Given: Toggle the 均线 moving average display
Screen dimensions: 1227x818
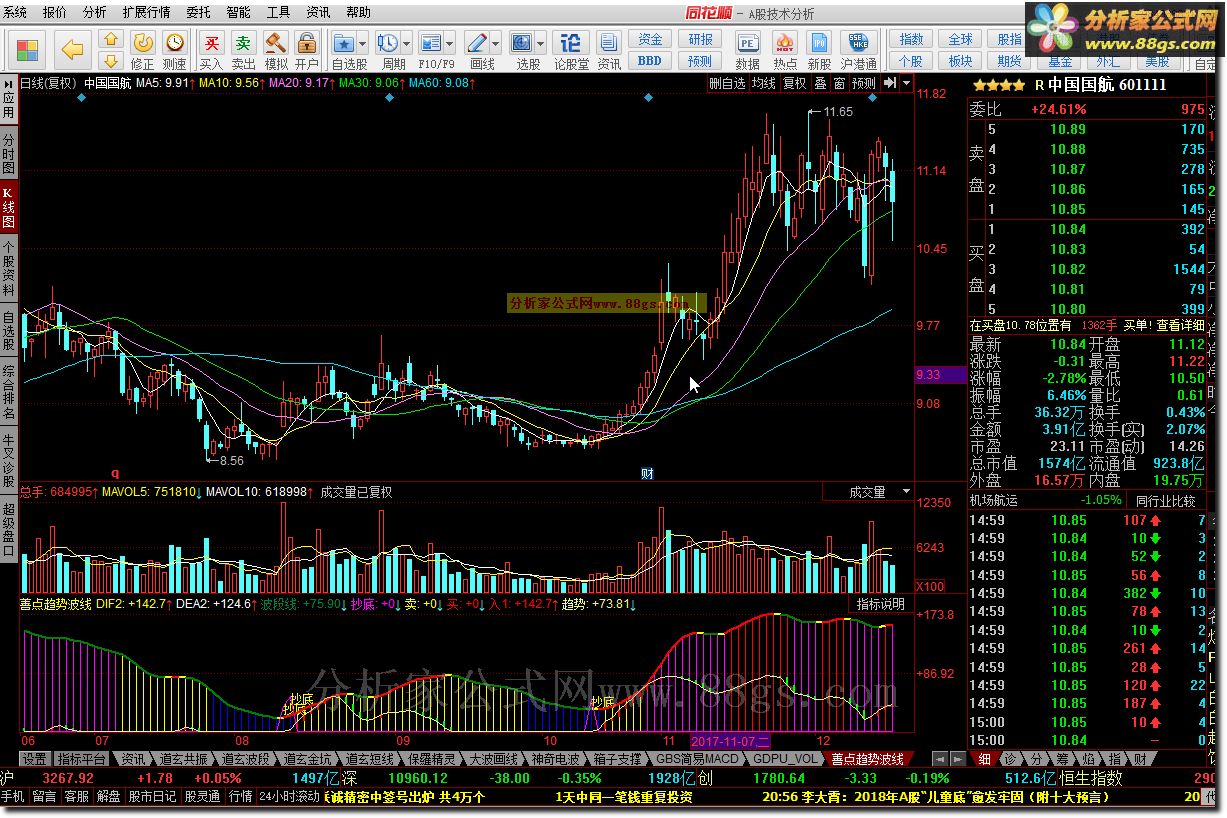Looking at the screenshot, I should tap(764, 84).
